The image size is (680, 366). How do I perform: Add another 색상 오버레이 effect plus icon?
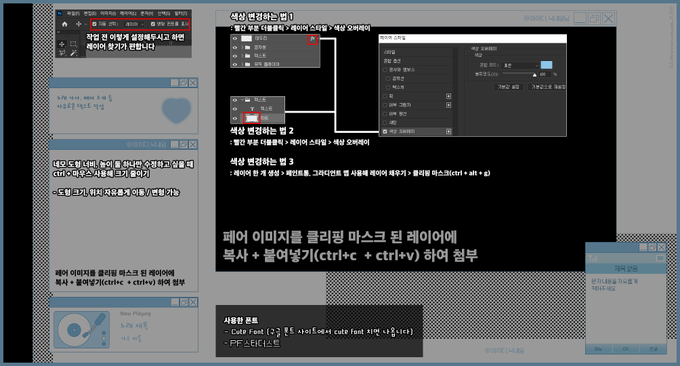point(448,131)
